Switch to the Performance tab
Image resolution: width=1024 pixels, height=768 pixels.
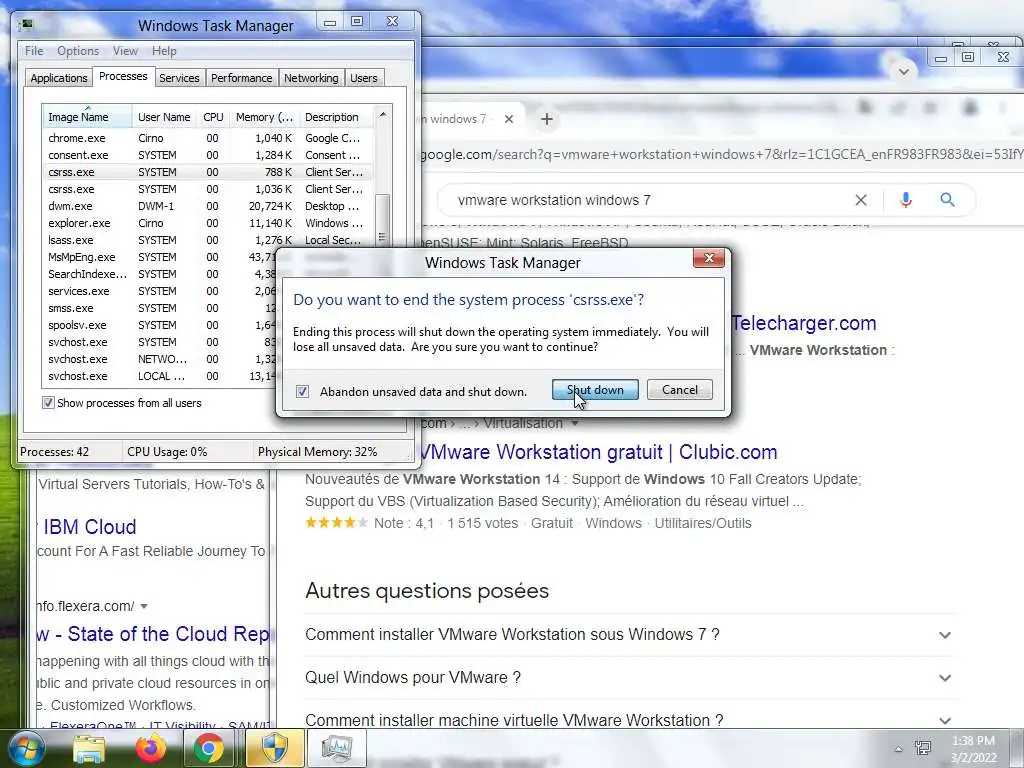(241, 78)
